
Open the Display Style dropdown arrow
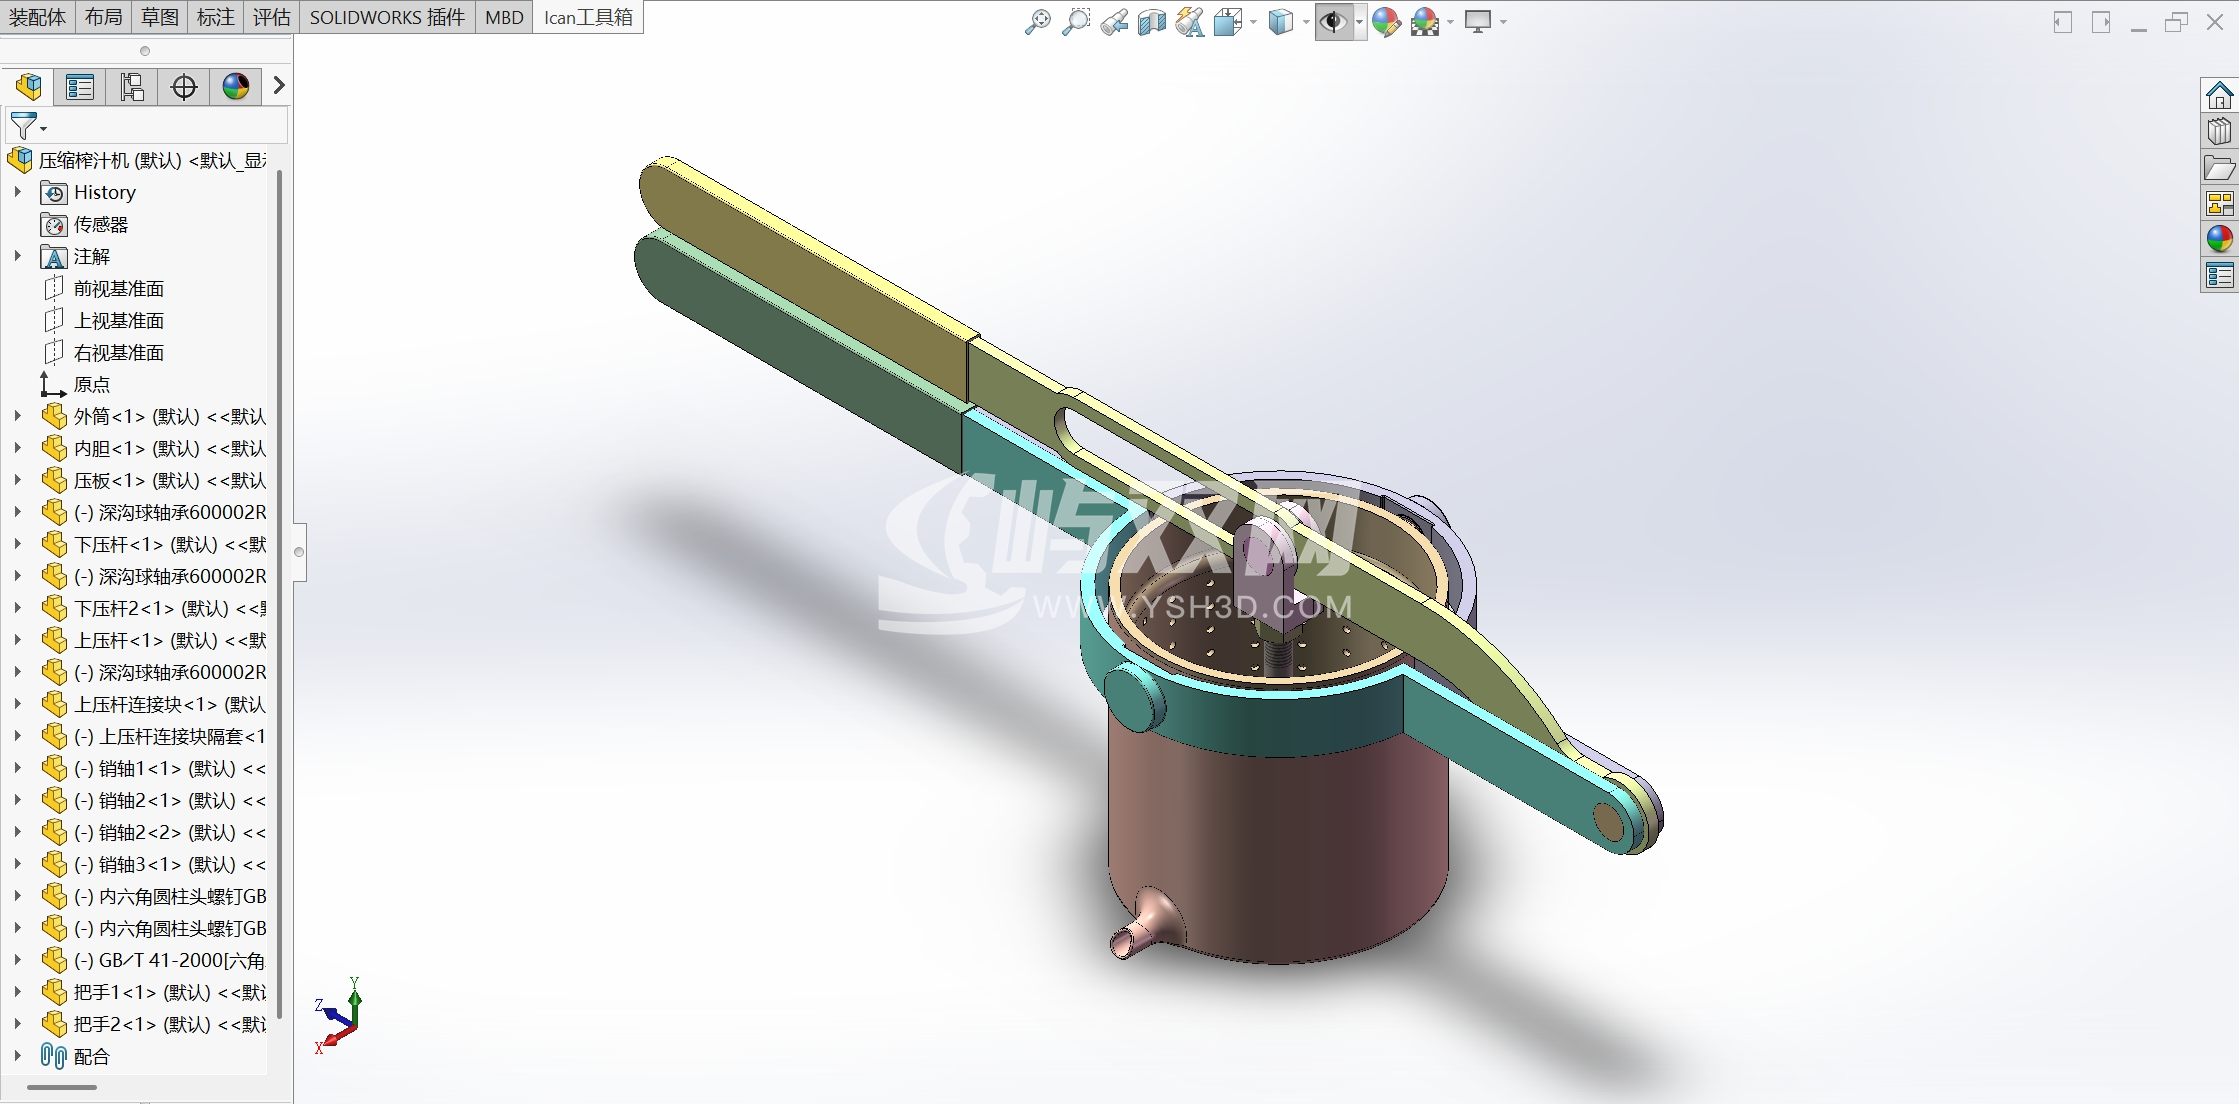coord(1306,22)
